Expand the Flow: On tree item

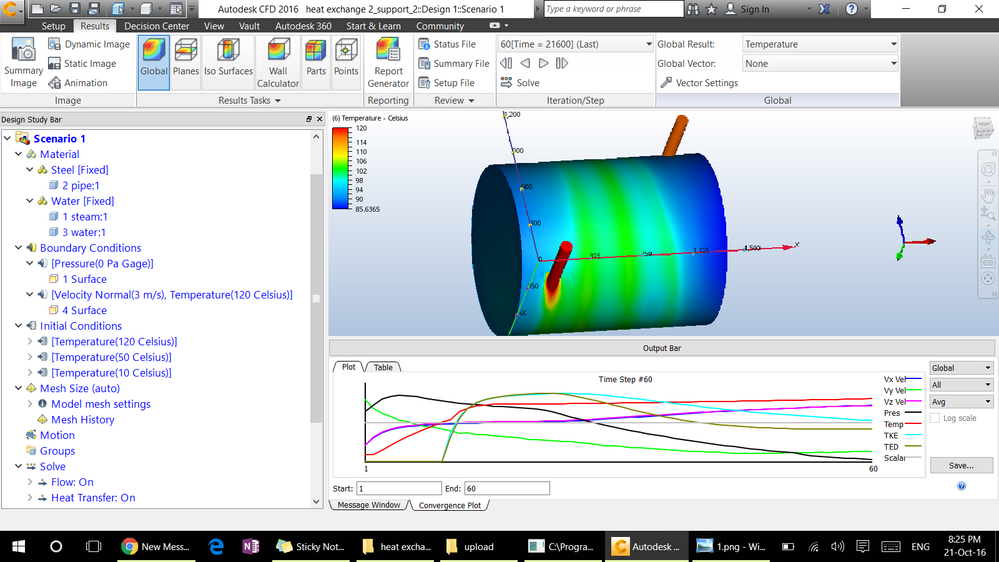(x=30, y=482)
